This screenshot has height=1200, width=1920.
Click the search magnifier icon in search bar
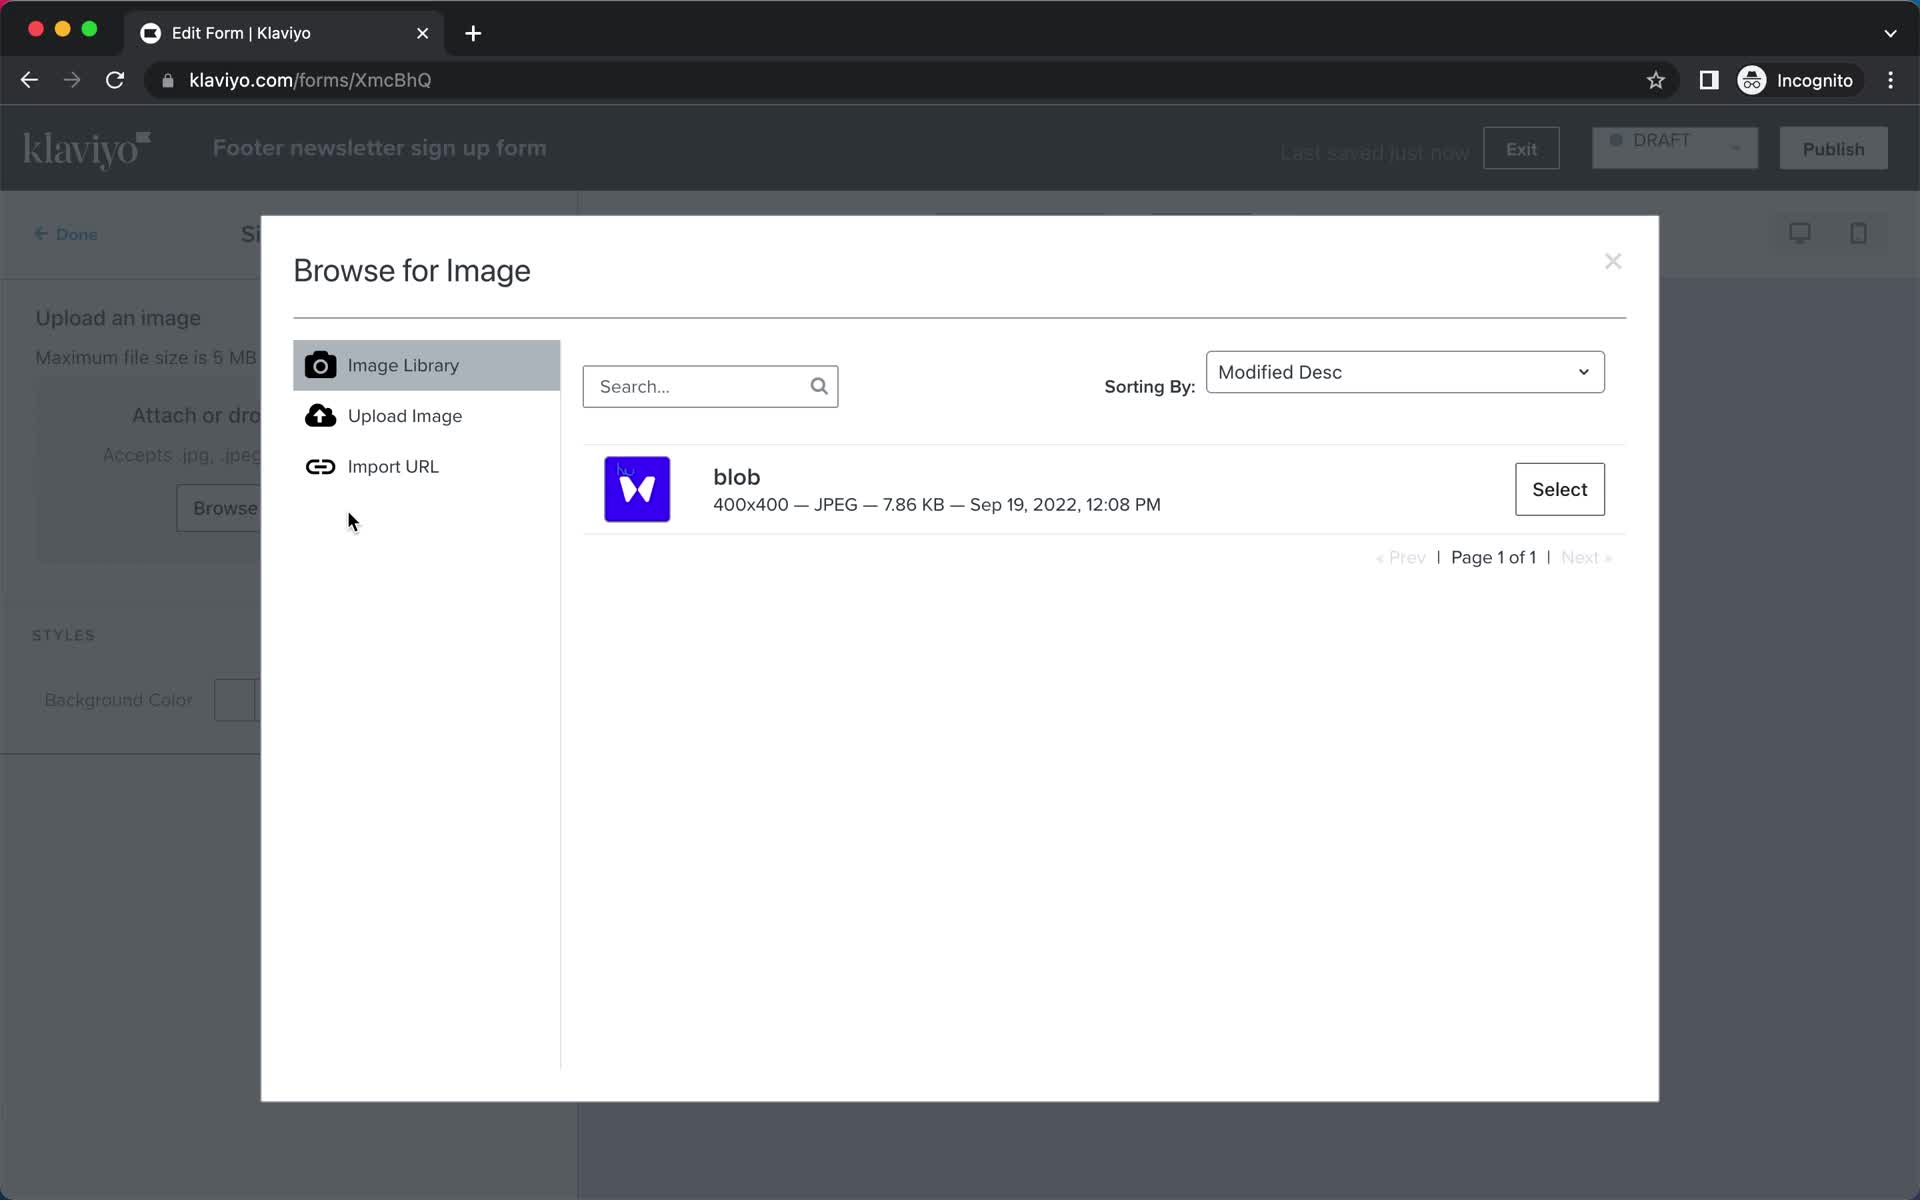817,386
